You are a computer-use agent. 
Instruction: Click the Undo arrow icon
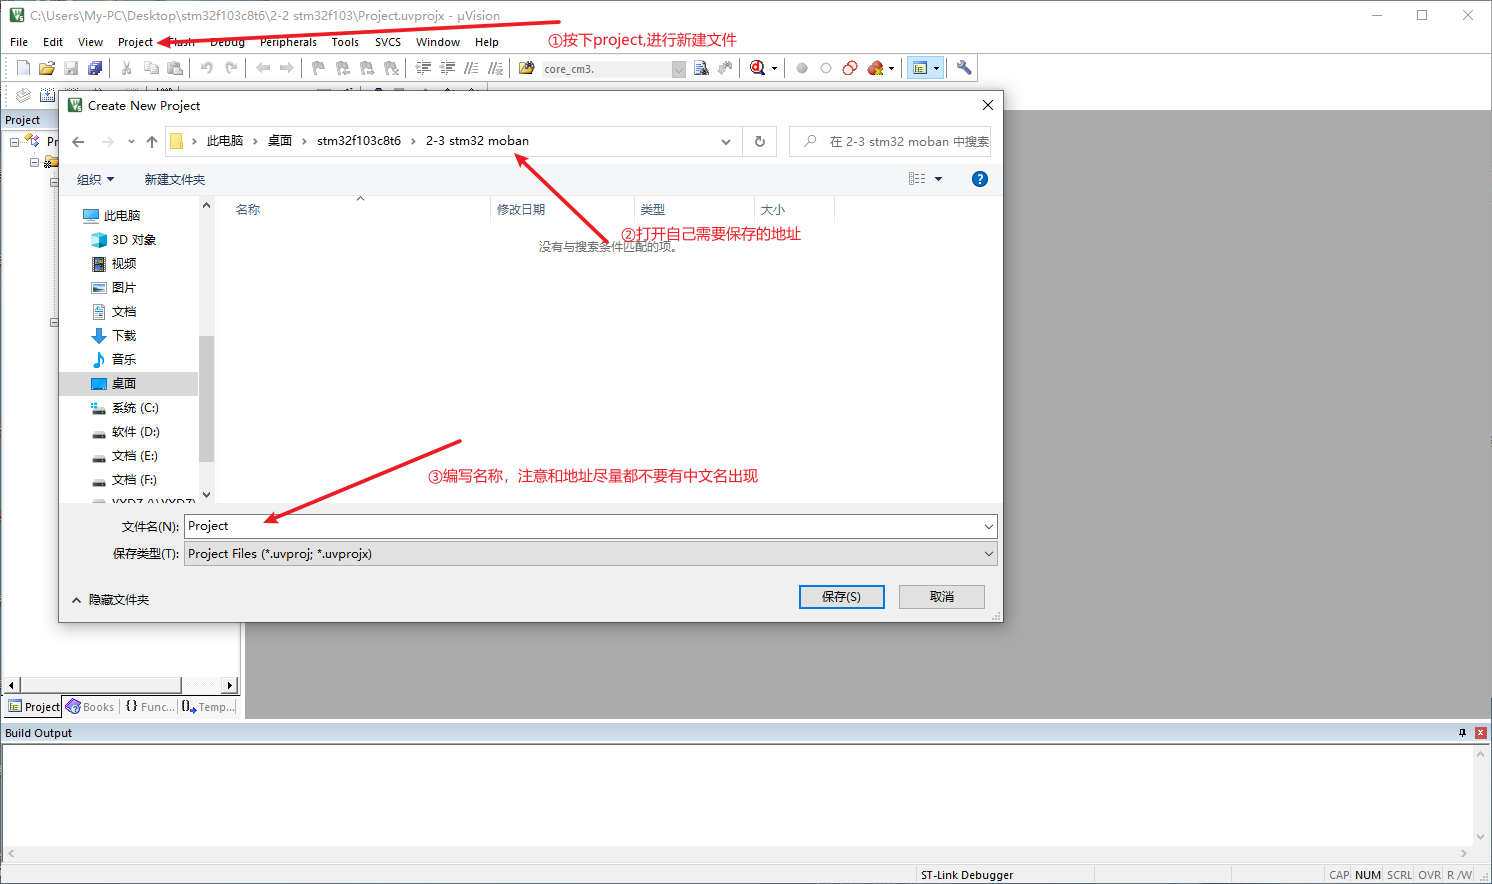point(206,68)
